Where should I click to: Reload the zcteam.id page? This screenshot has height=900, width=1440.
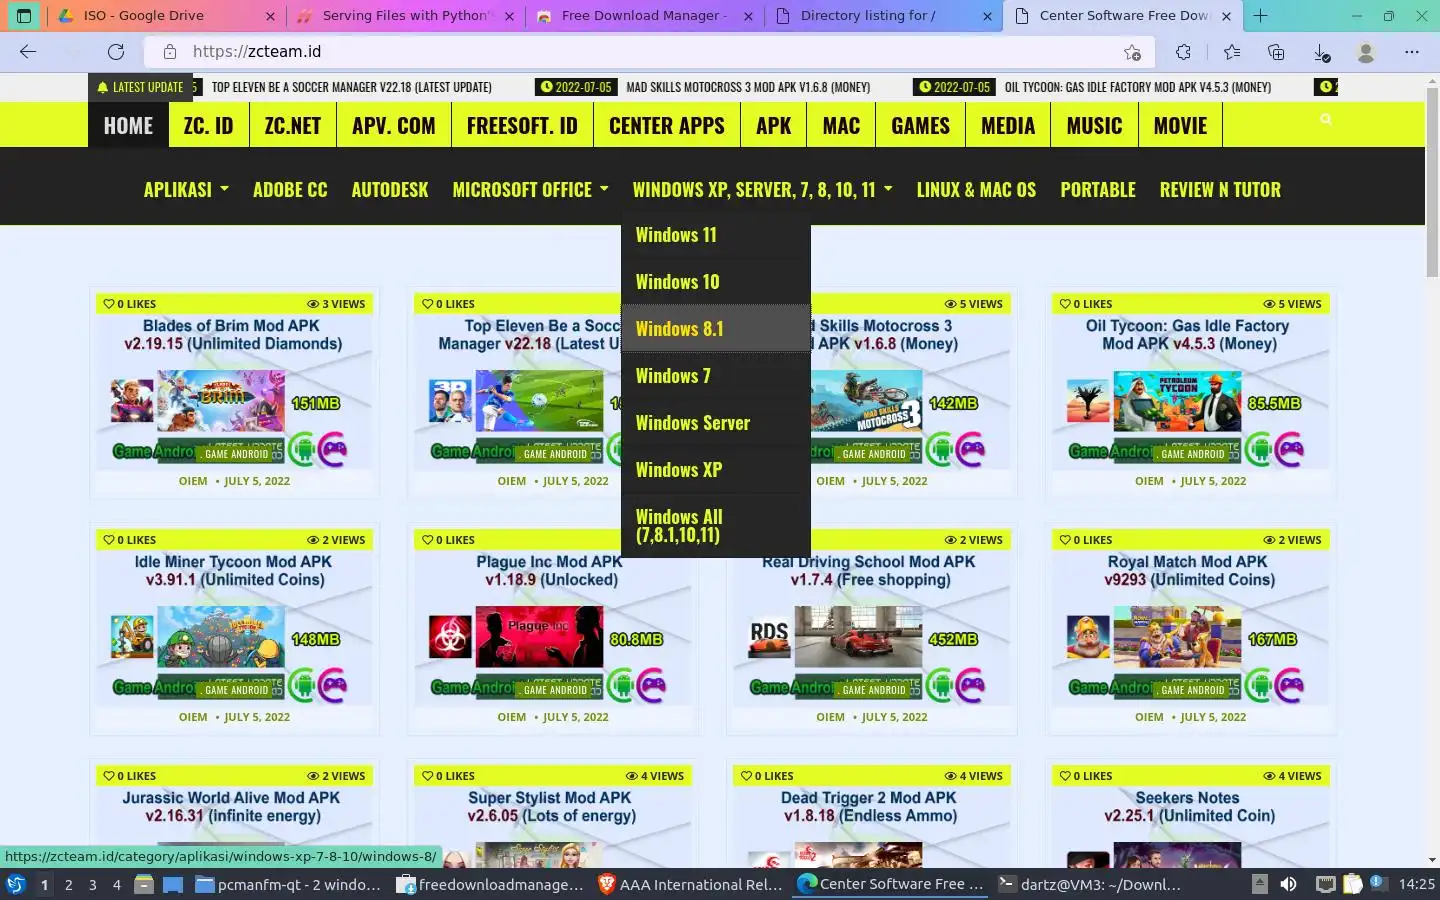116,52
